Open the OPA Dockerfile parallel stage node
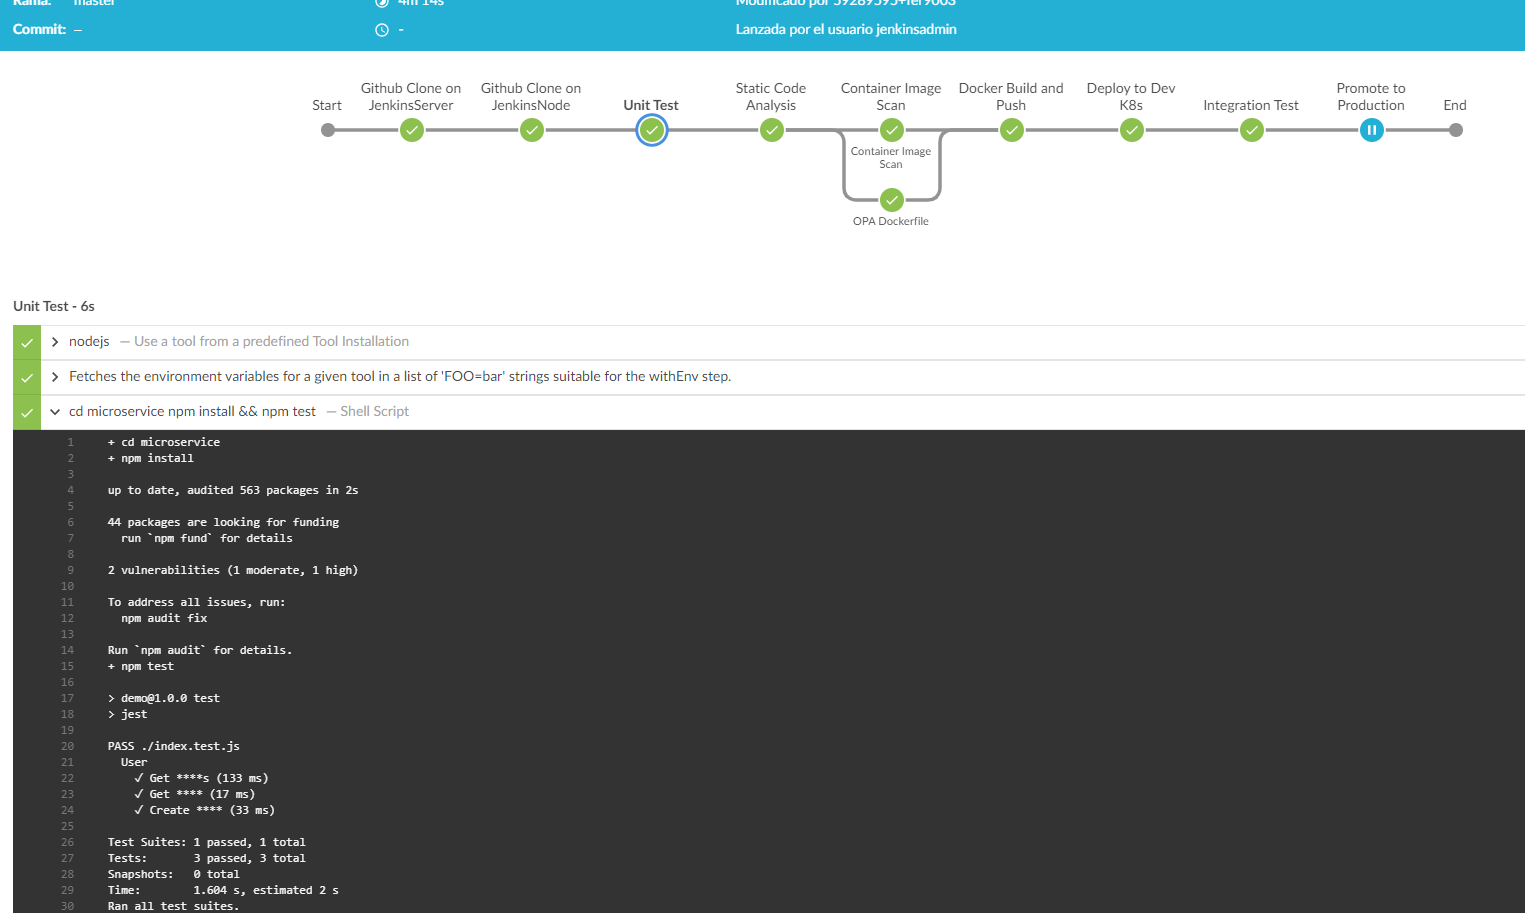This screenshot has width=1525, height=913. click(x=891, y=200)
